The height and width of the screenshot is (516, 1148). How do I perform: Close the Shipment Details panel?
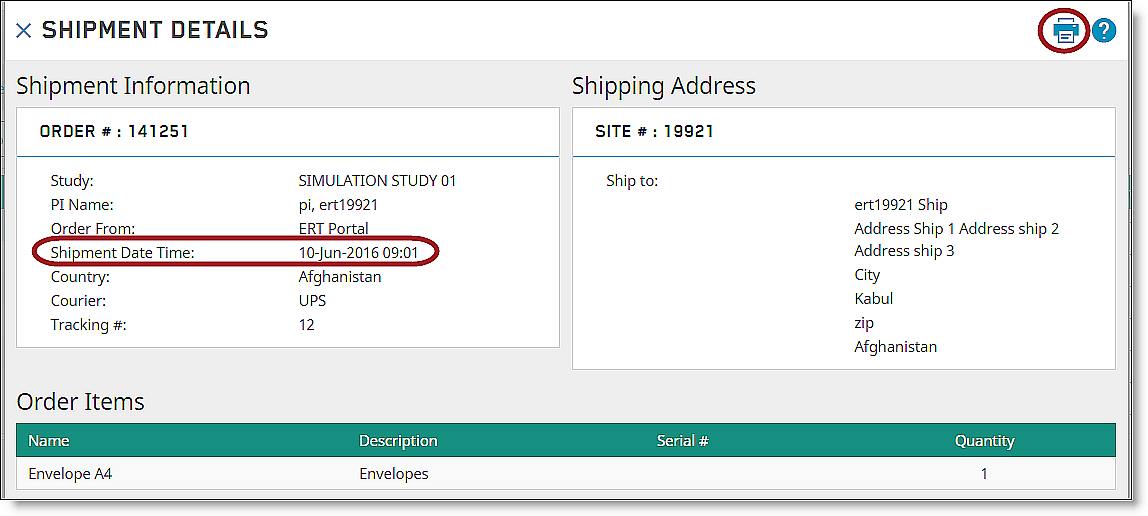[x=24, y=31]
